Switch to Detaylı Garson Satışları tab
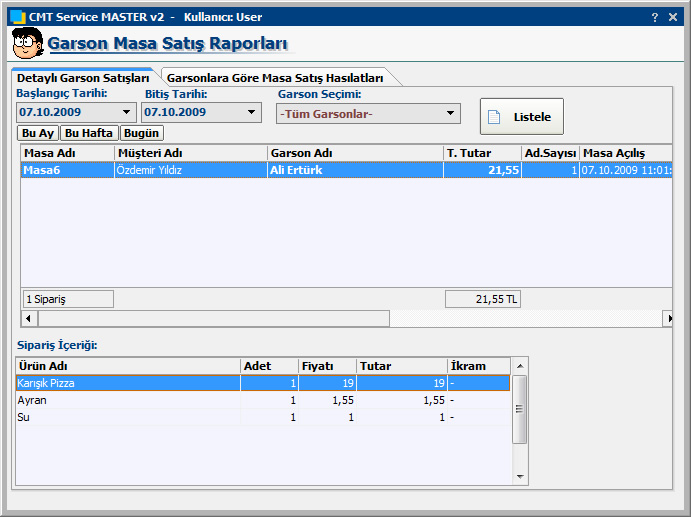691x517 pixels. (83, 77)
